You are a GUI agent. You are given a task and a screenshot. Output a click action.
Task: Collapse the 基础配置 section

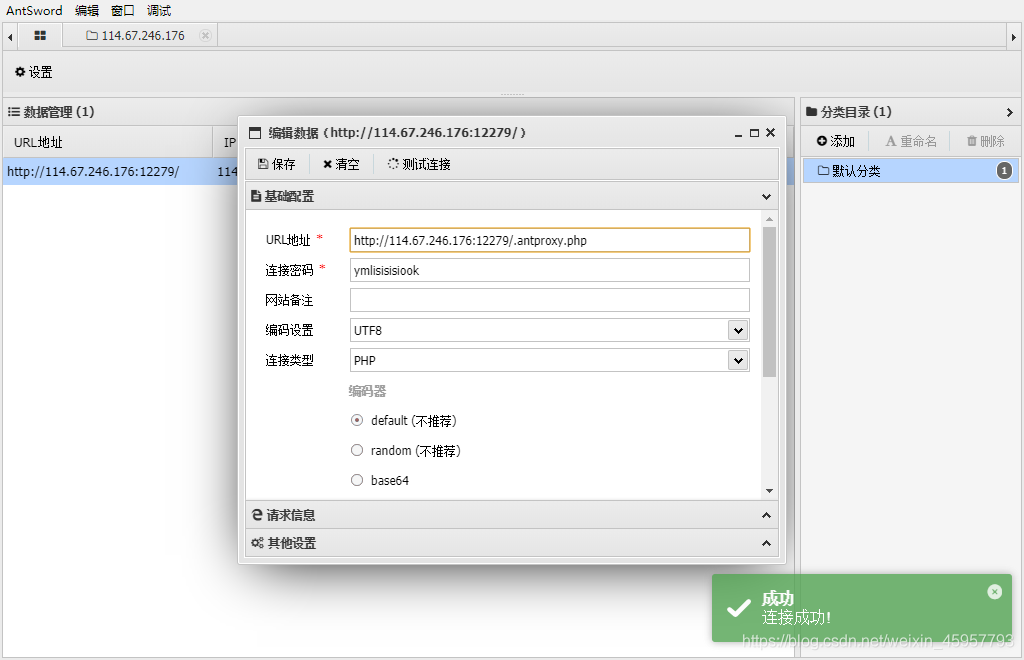tap(766, 196)
